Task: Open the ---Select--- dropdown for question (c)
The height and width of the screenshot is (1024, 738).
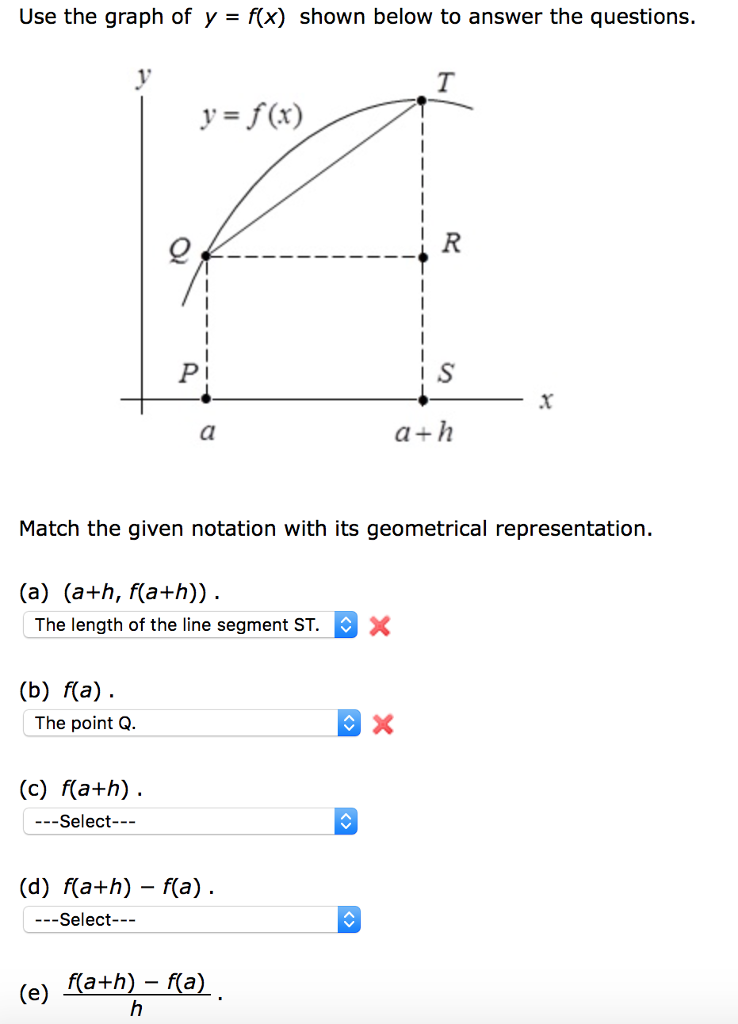Action: coord(190,821)
